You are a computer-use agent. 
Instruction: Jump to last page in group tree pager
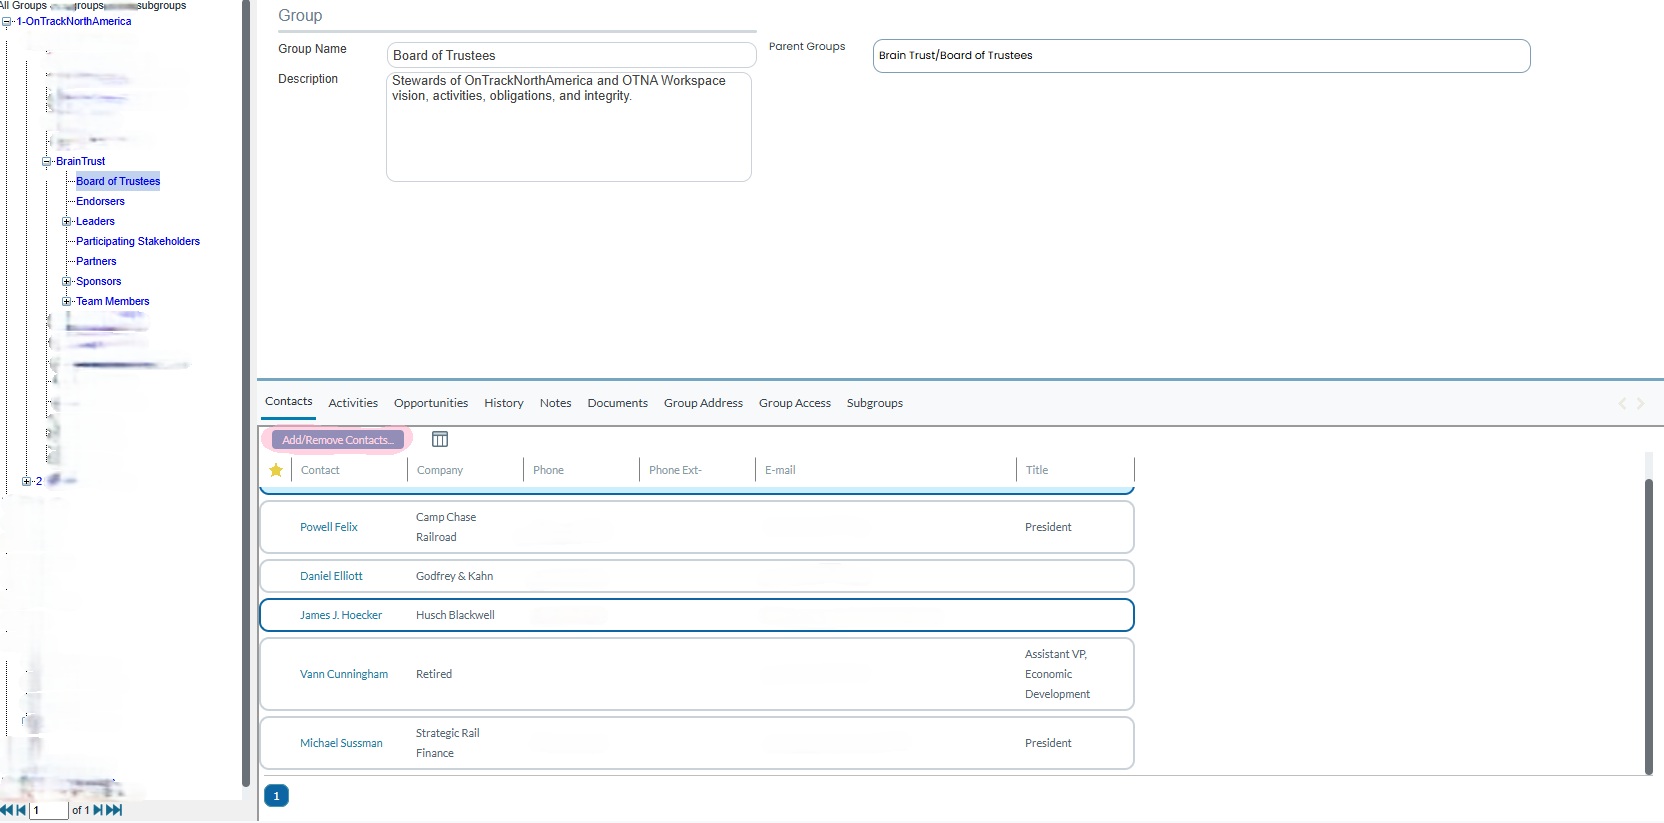coord(114,810)
